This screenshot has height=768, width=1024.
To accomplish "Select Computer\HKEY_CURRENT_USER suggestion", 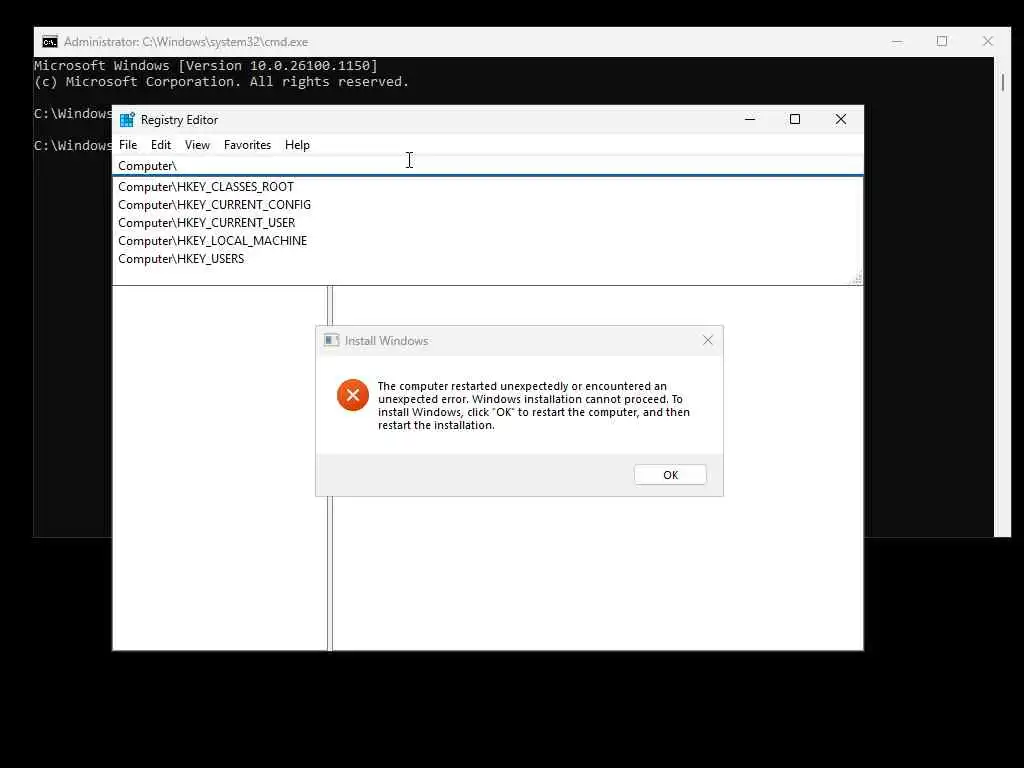I will (x=488, y=223).
